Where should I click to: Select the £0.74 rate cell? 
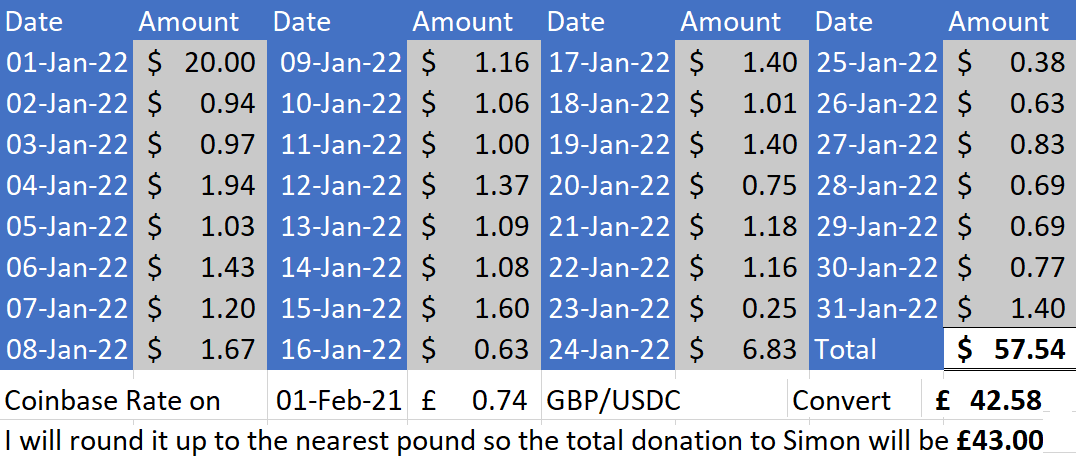pos(474,400)
